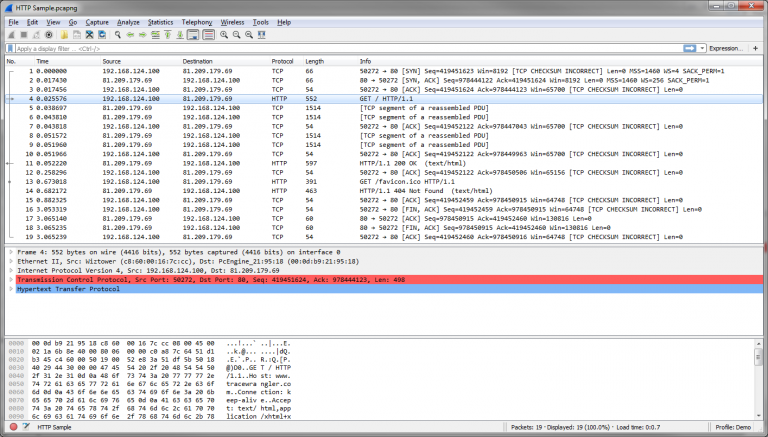Image resolution: width=768 pixels, height=437 pixels.
Task: Click the reload capture file icon
Action: [101, 34]
